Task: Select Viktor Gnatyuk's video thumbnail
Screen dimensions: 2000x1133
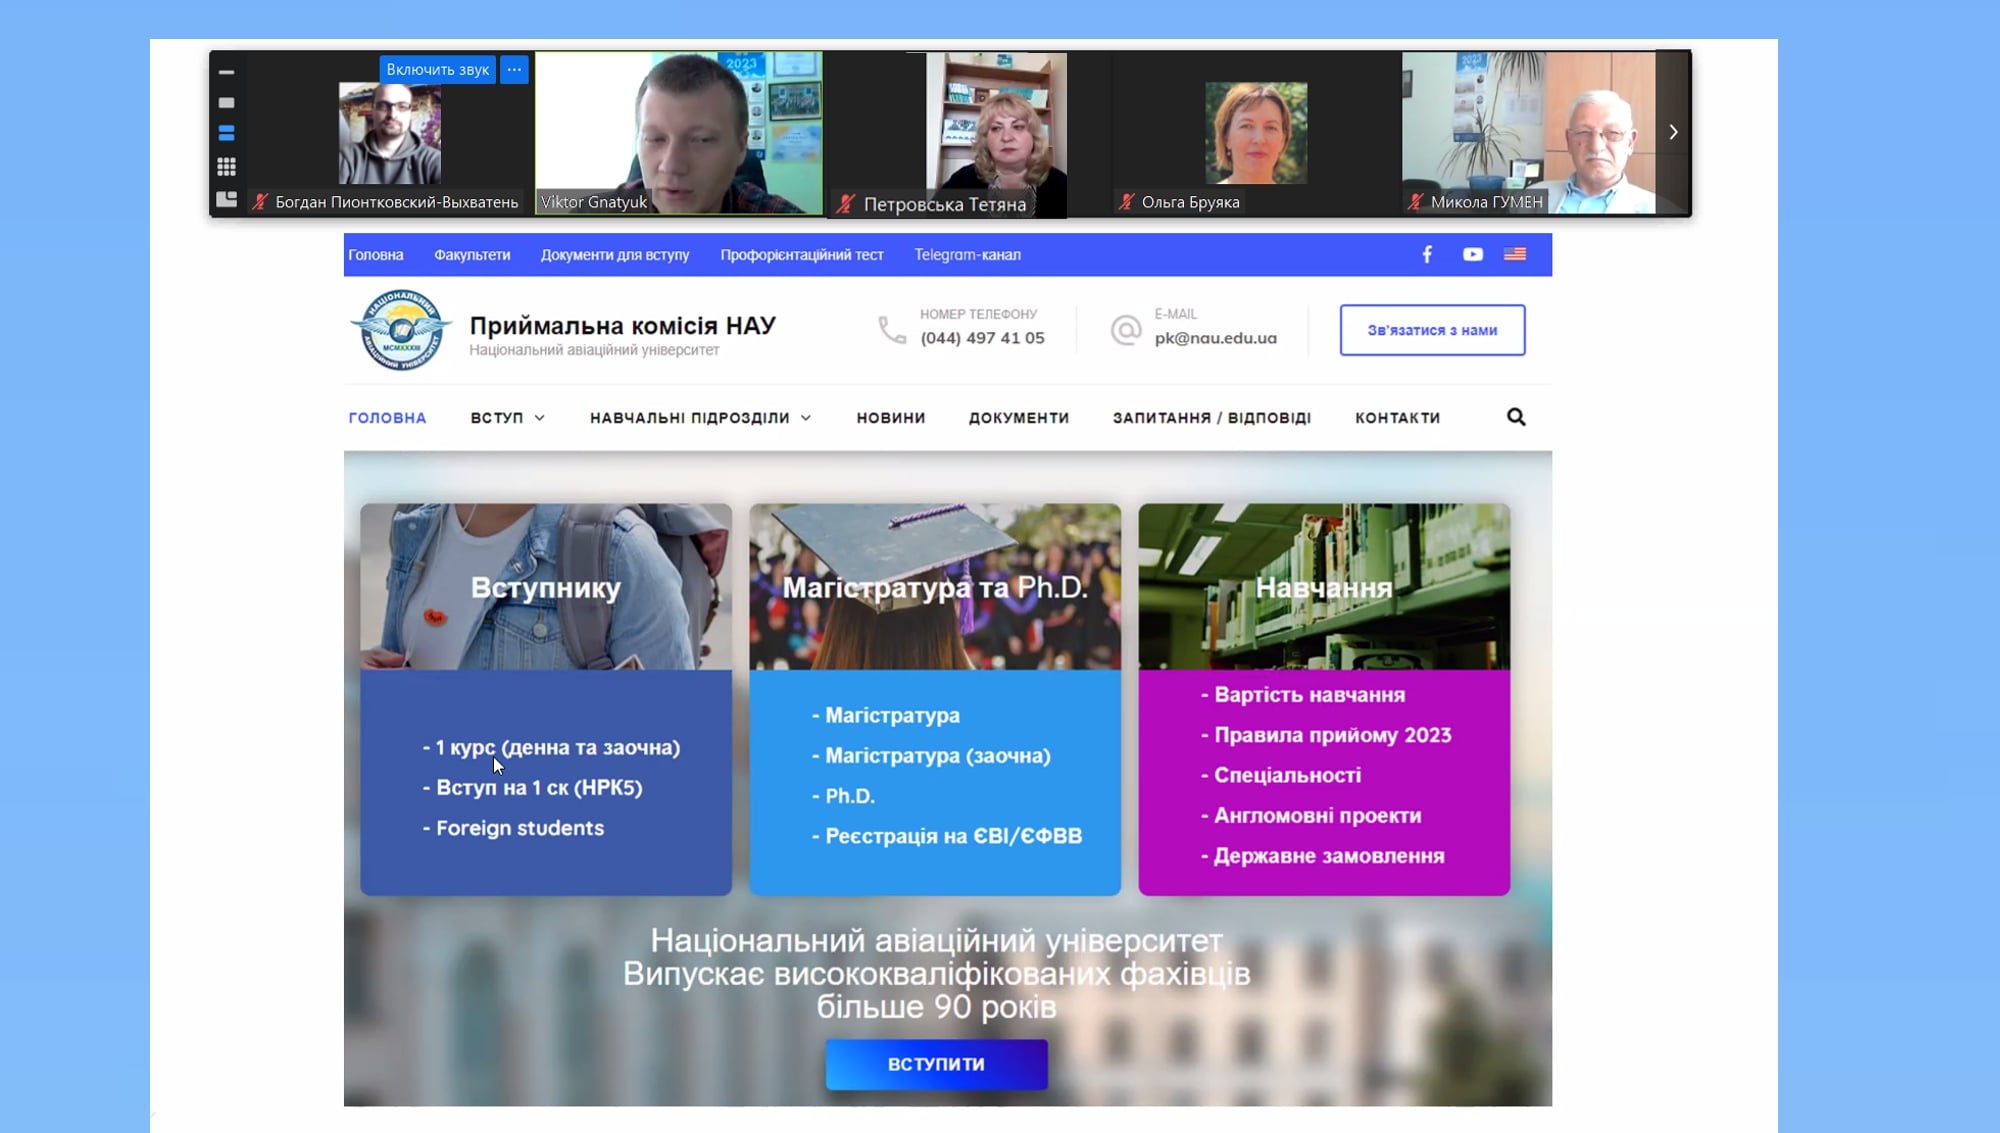Action: (x=679, y=132)
